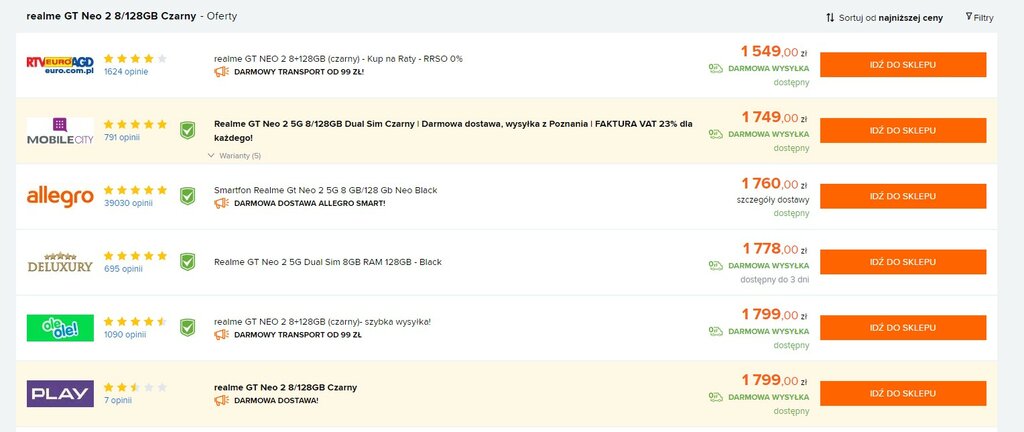
Task: Click the megaphone icon in the RTV Euro AGD offer
Action: coord(221,72)
